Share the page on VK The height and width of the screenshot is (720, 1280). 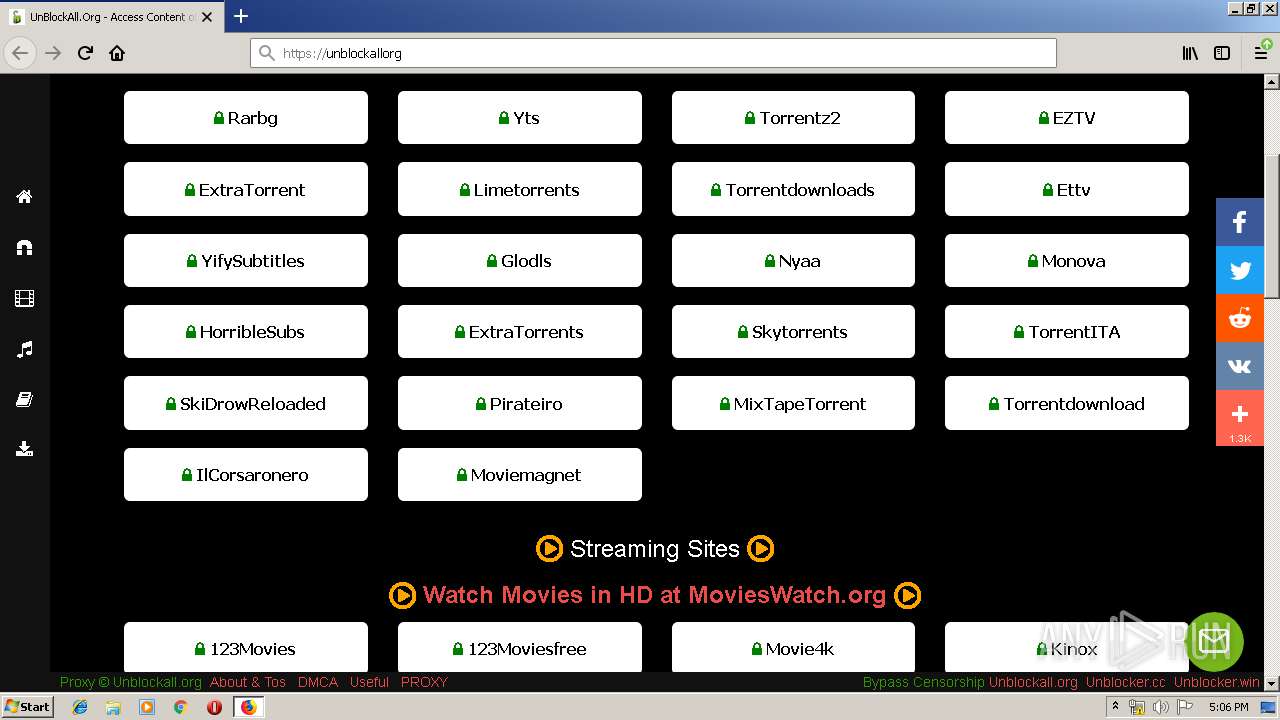click(x=1240, y=366)
